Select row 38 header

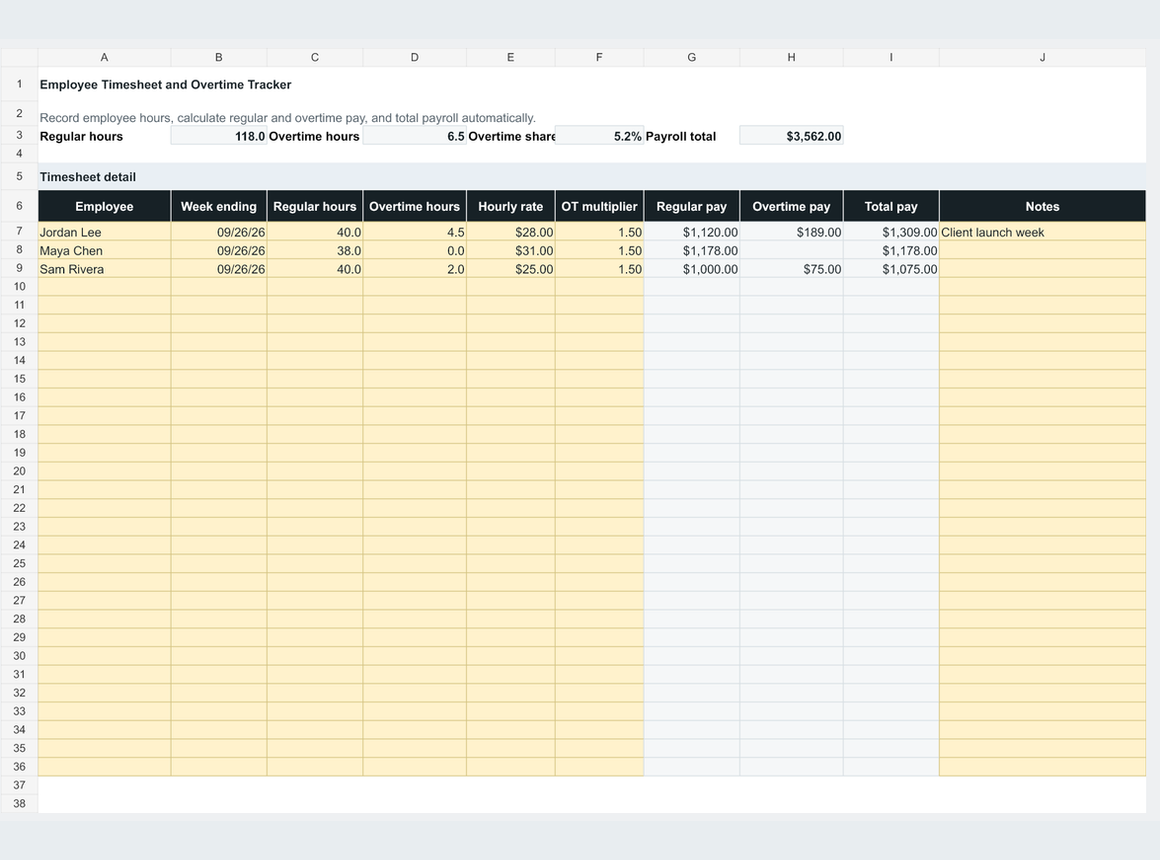tap(19, 804)
